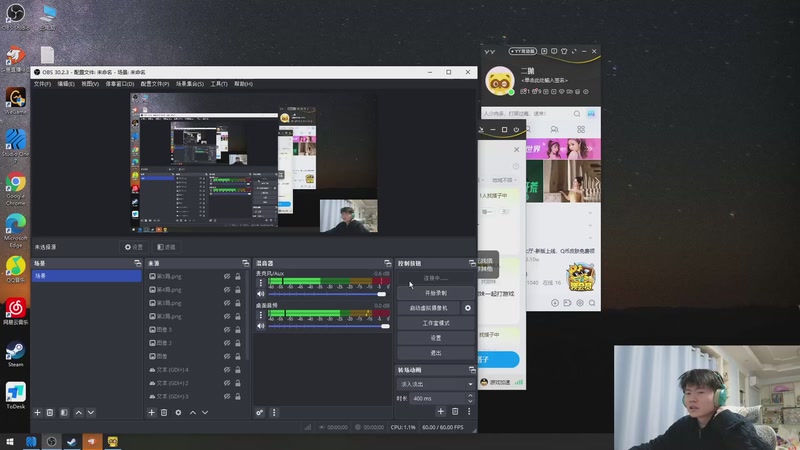The width and height of the screenshot is (800, 450).
Task: Open the ToDesk desktop shortcut
Action: pos(15,395)
